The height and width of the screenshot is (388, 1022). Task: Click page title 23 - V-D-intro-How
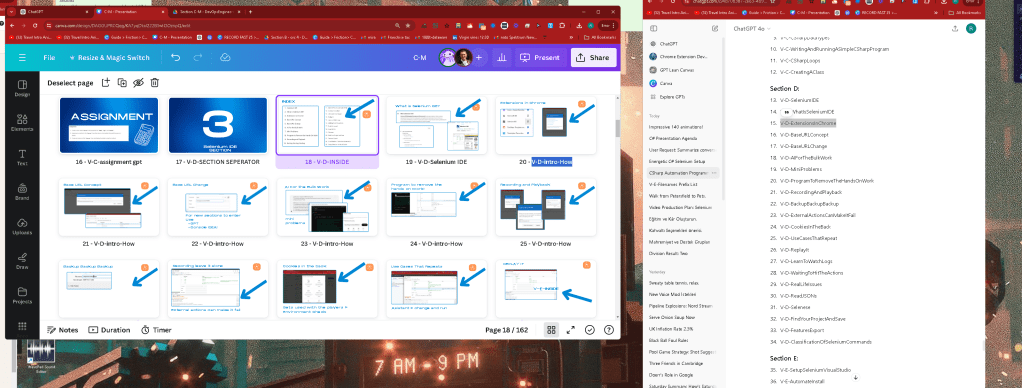(327, 244)
